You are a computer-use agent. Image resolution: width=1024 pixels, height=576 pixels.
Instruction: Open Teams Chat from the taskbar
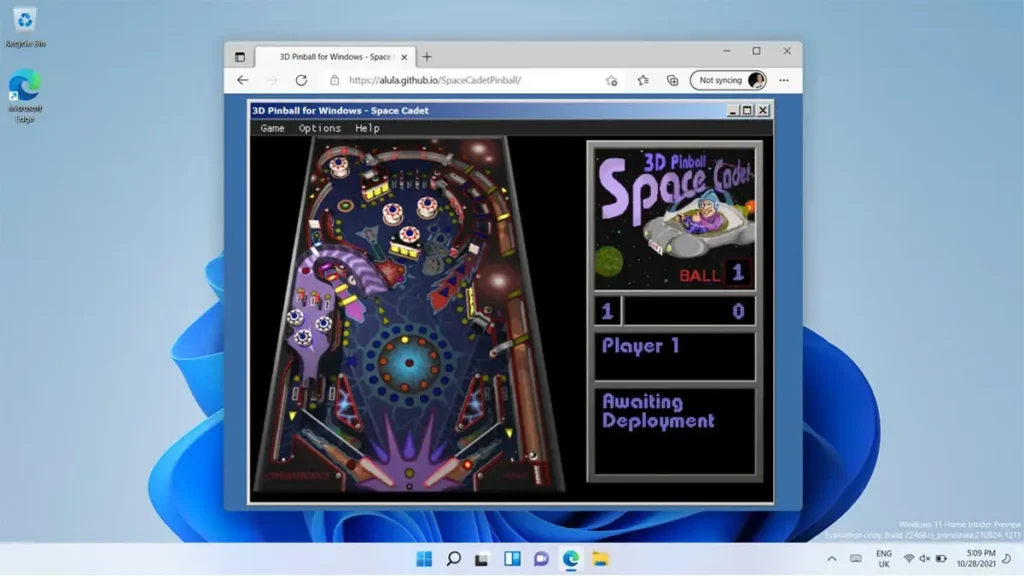click(x=541, y=559)
